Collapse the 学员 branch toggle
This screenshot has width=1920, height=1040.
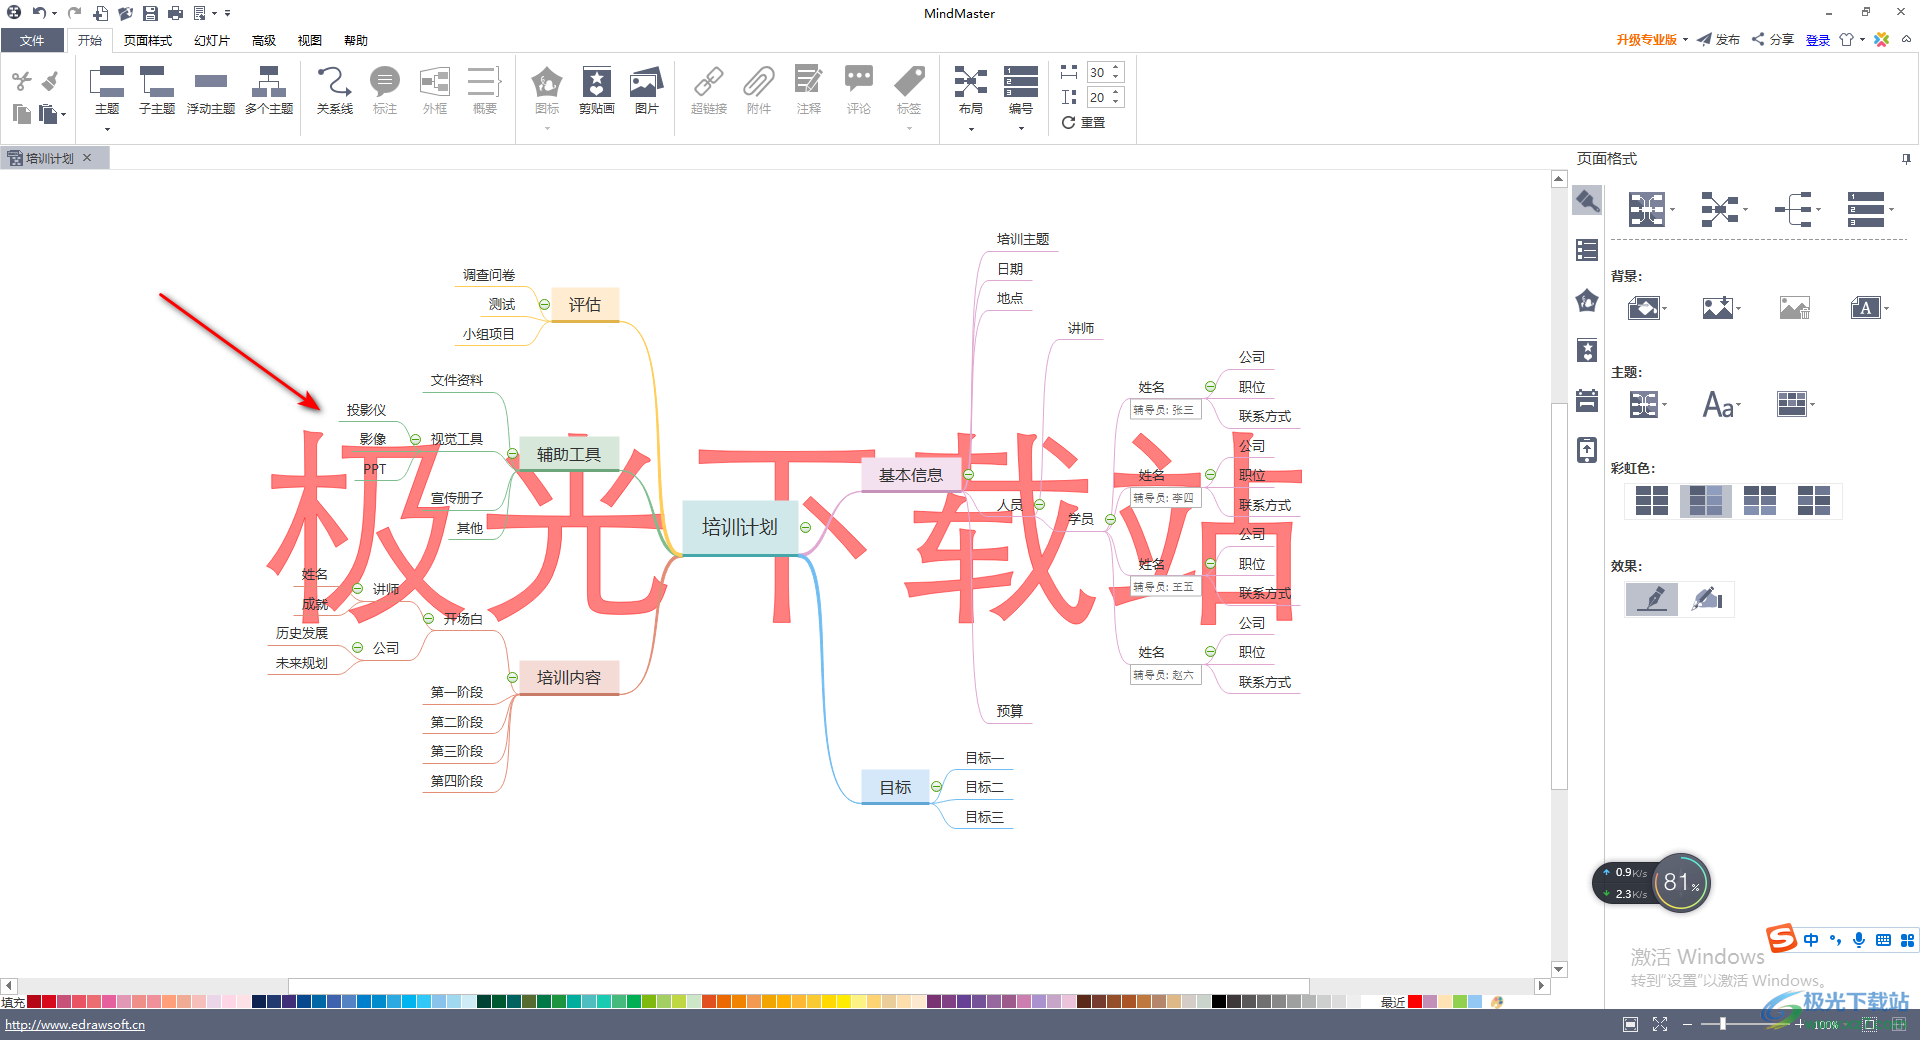[x=1110, y=519]
